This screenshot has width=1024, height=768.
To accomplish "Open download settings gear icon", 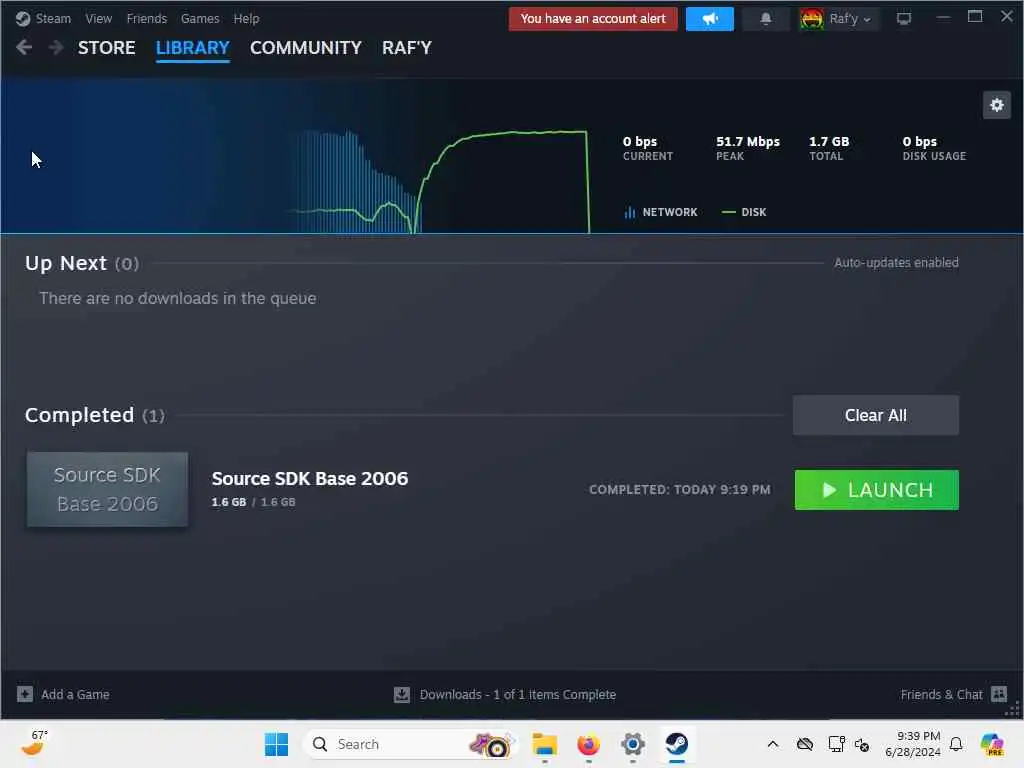I will (x=997, y=105).
